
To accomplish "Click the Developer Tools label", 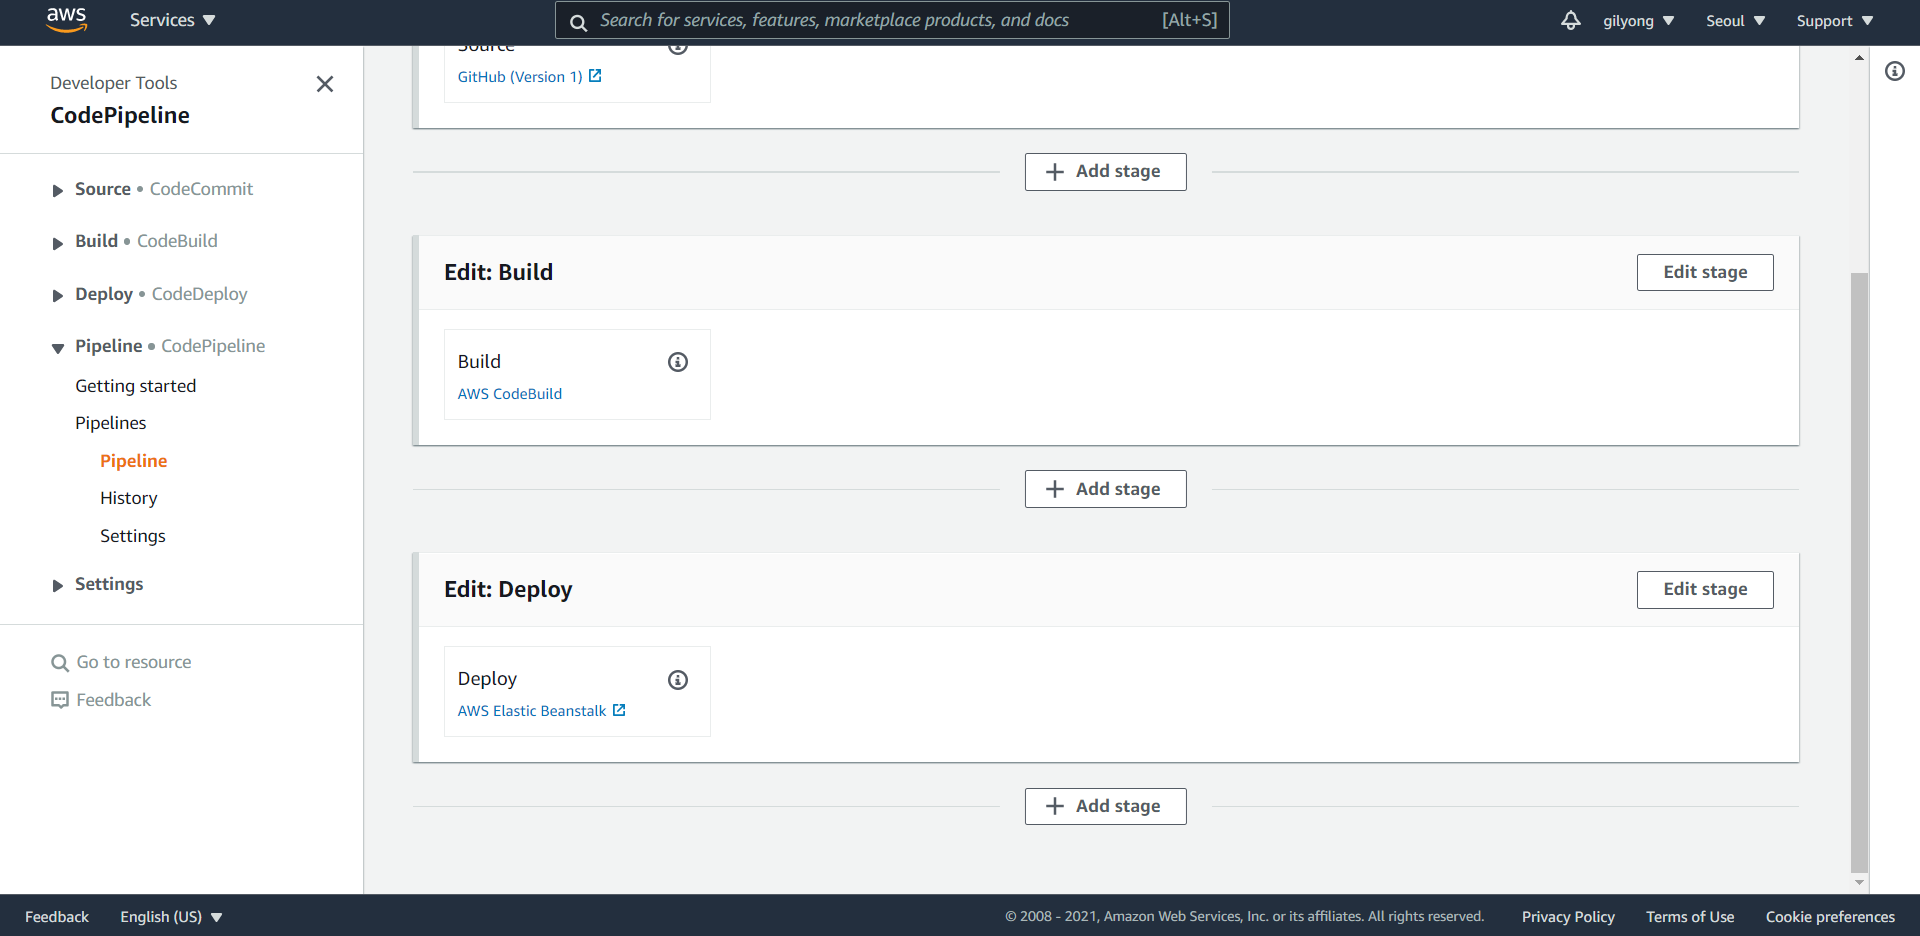I will tap(114, 83).
